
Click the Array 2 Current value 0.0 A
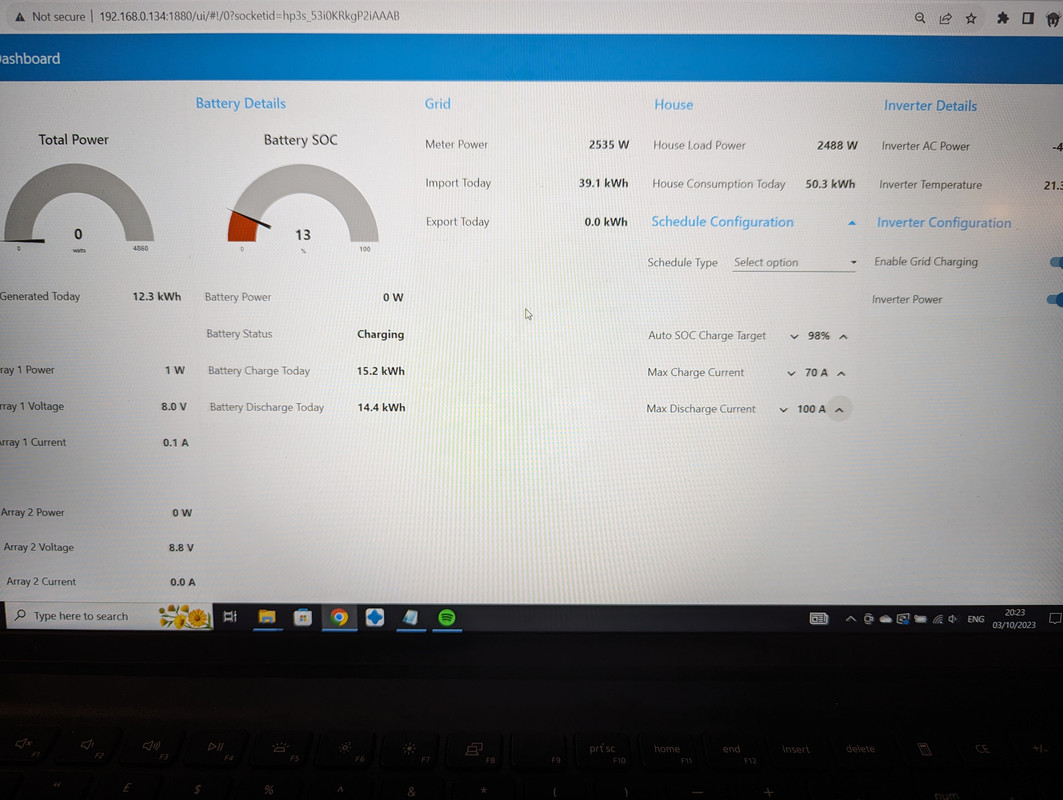tap(182, 582)
